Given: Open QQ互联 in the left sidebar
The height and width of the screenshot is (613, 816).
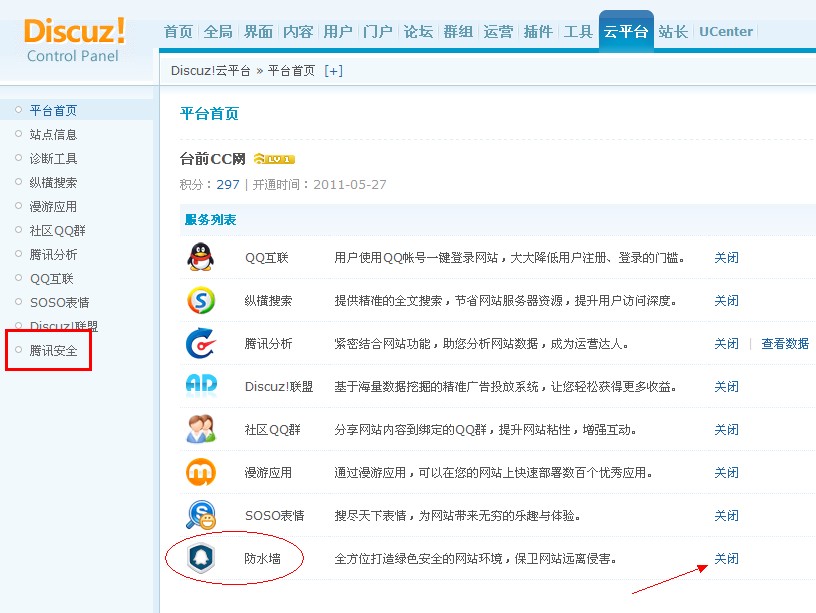Looking at the screenshot, I should coord(52,278).
